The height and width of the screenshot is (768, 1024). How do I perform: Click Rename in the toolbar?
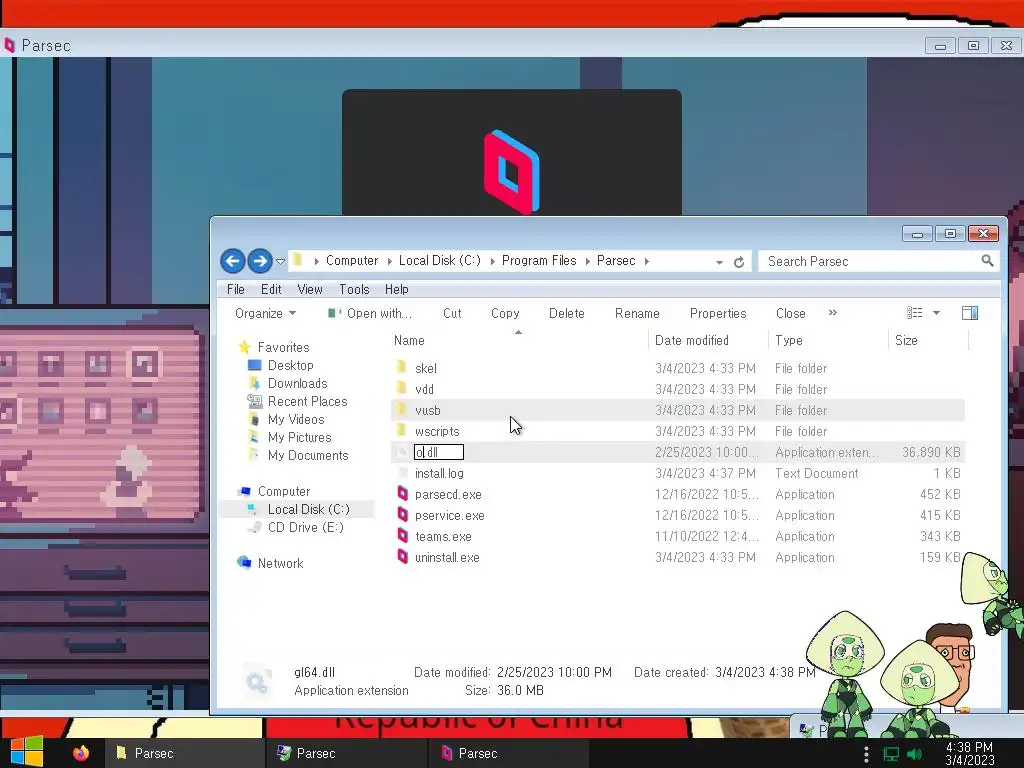point(637,313)
